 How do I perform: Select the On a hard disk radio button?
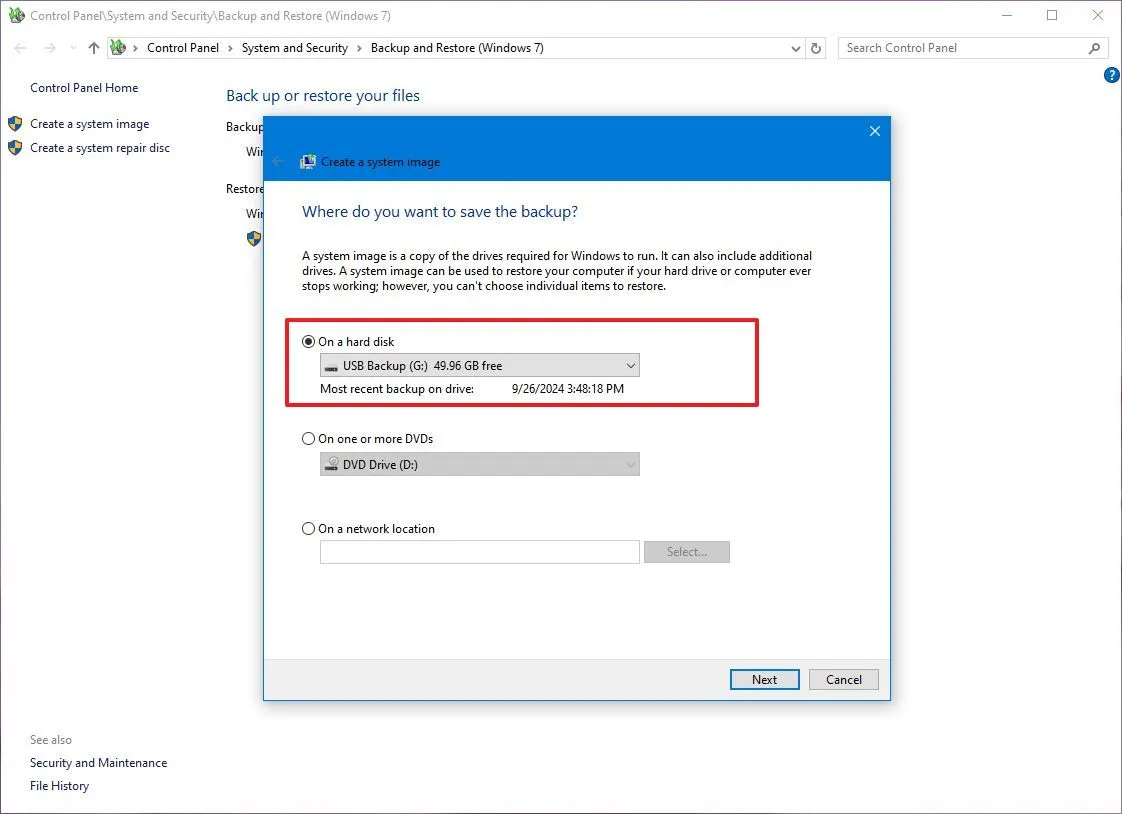pos(308,341)
